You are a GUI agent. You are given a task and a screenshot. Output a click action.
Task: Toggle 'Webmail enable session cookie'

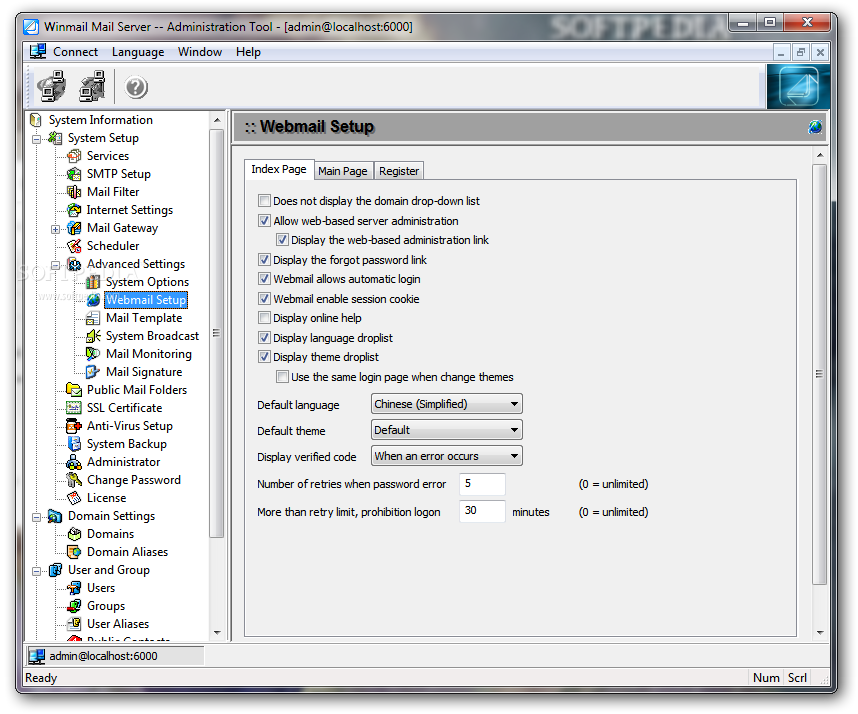coord(264,299)
